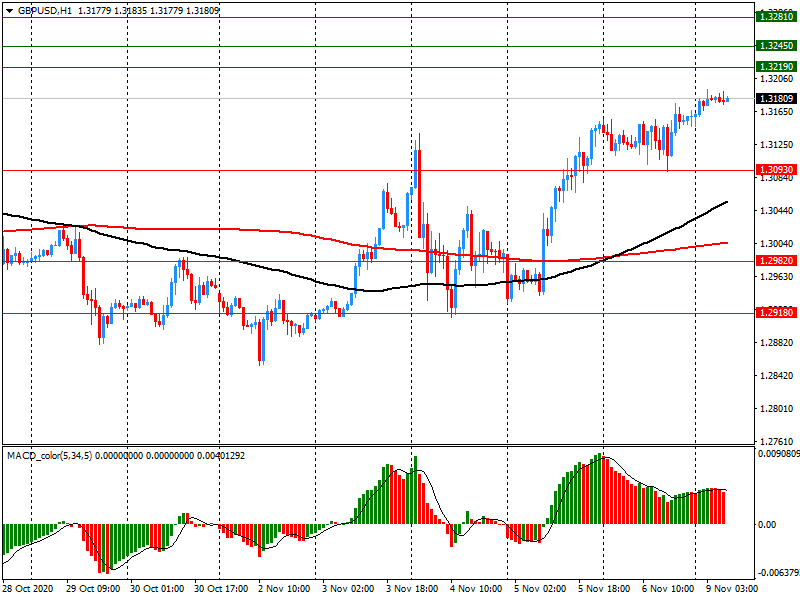This screenshot has height=600, width=800.
Task: Click the 1.30440 price scale value
Action: 777,211
